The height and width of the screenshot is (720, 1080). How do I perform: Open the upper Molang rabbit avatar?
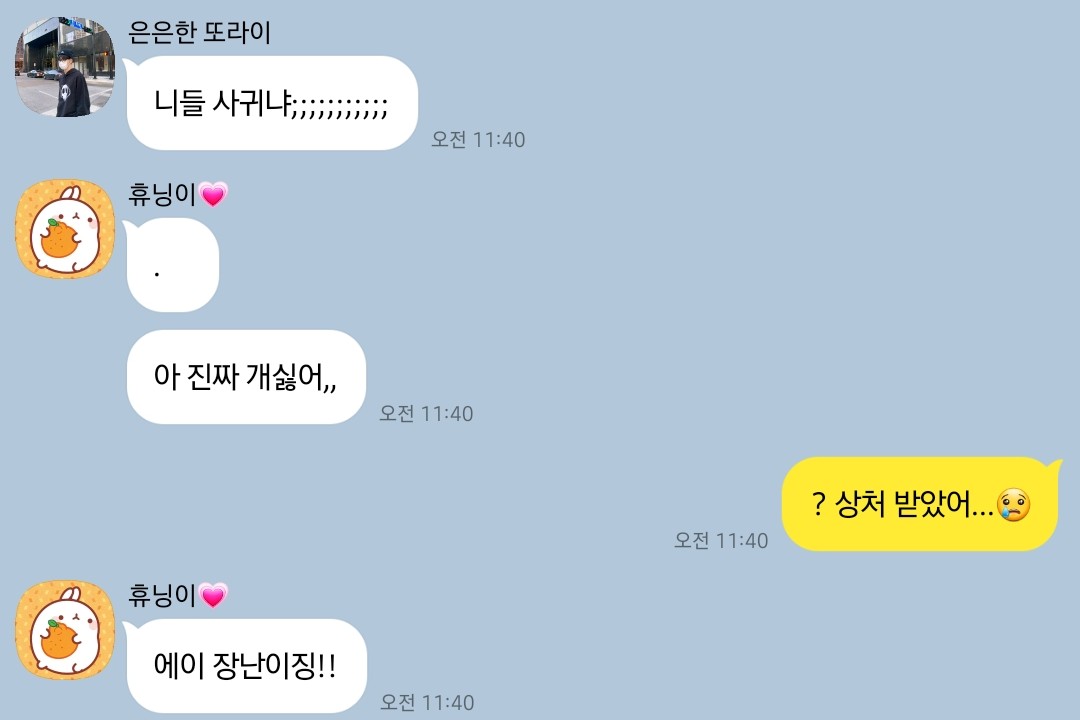tap(65, 229)
